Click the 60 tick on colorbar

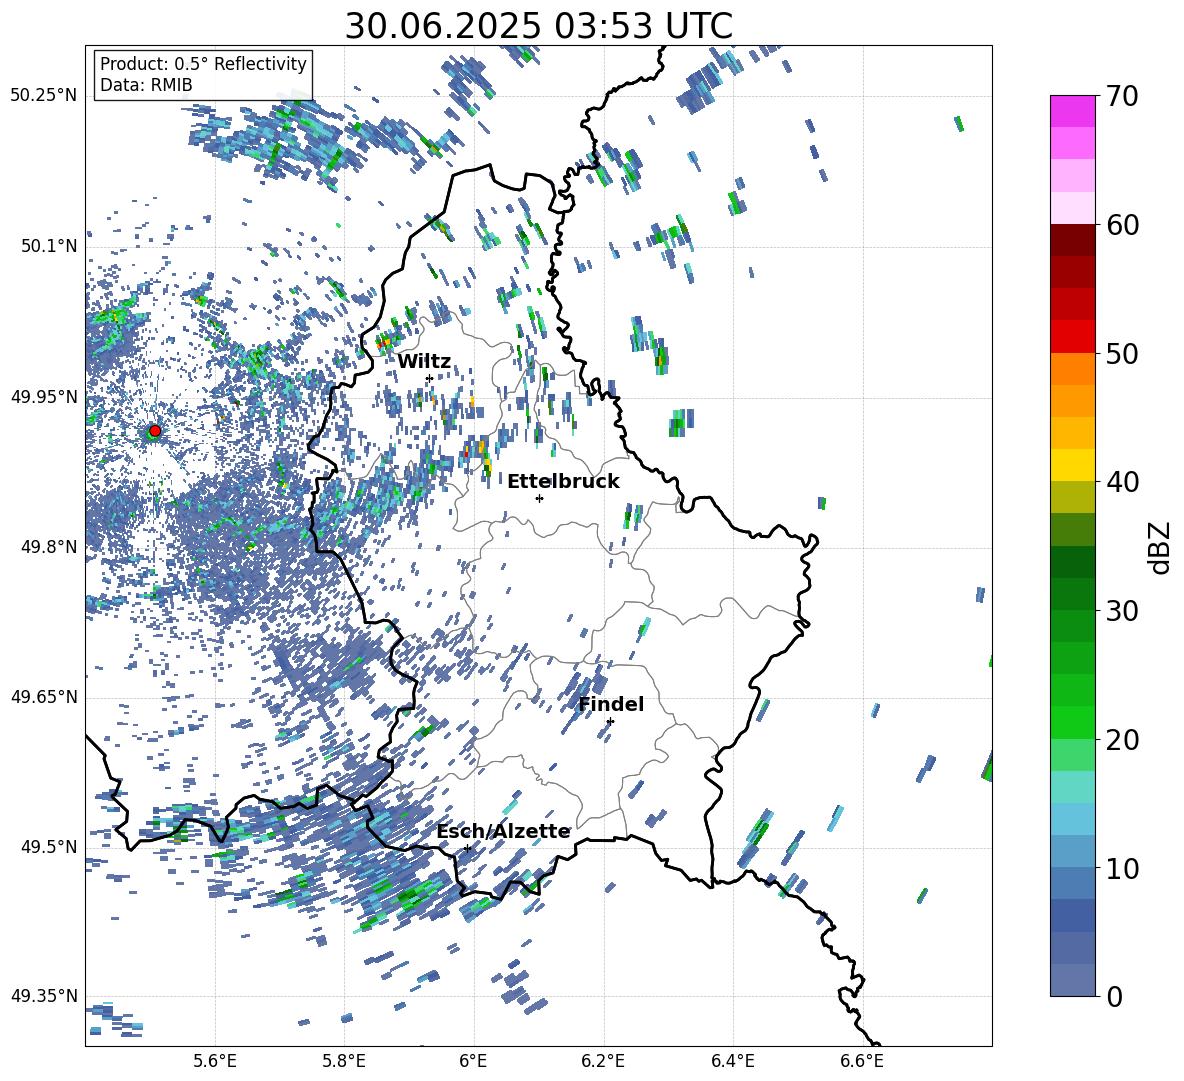pyautogui.click(x=1122, y=225)
